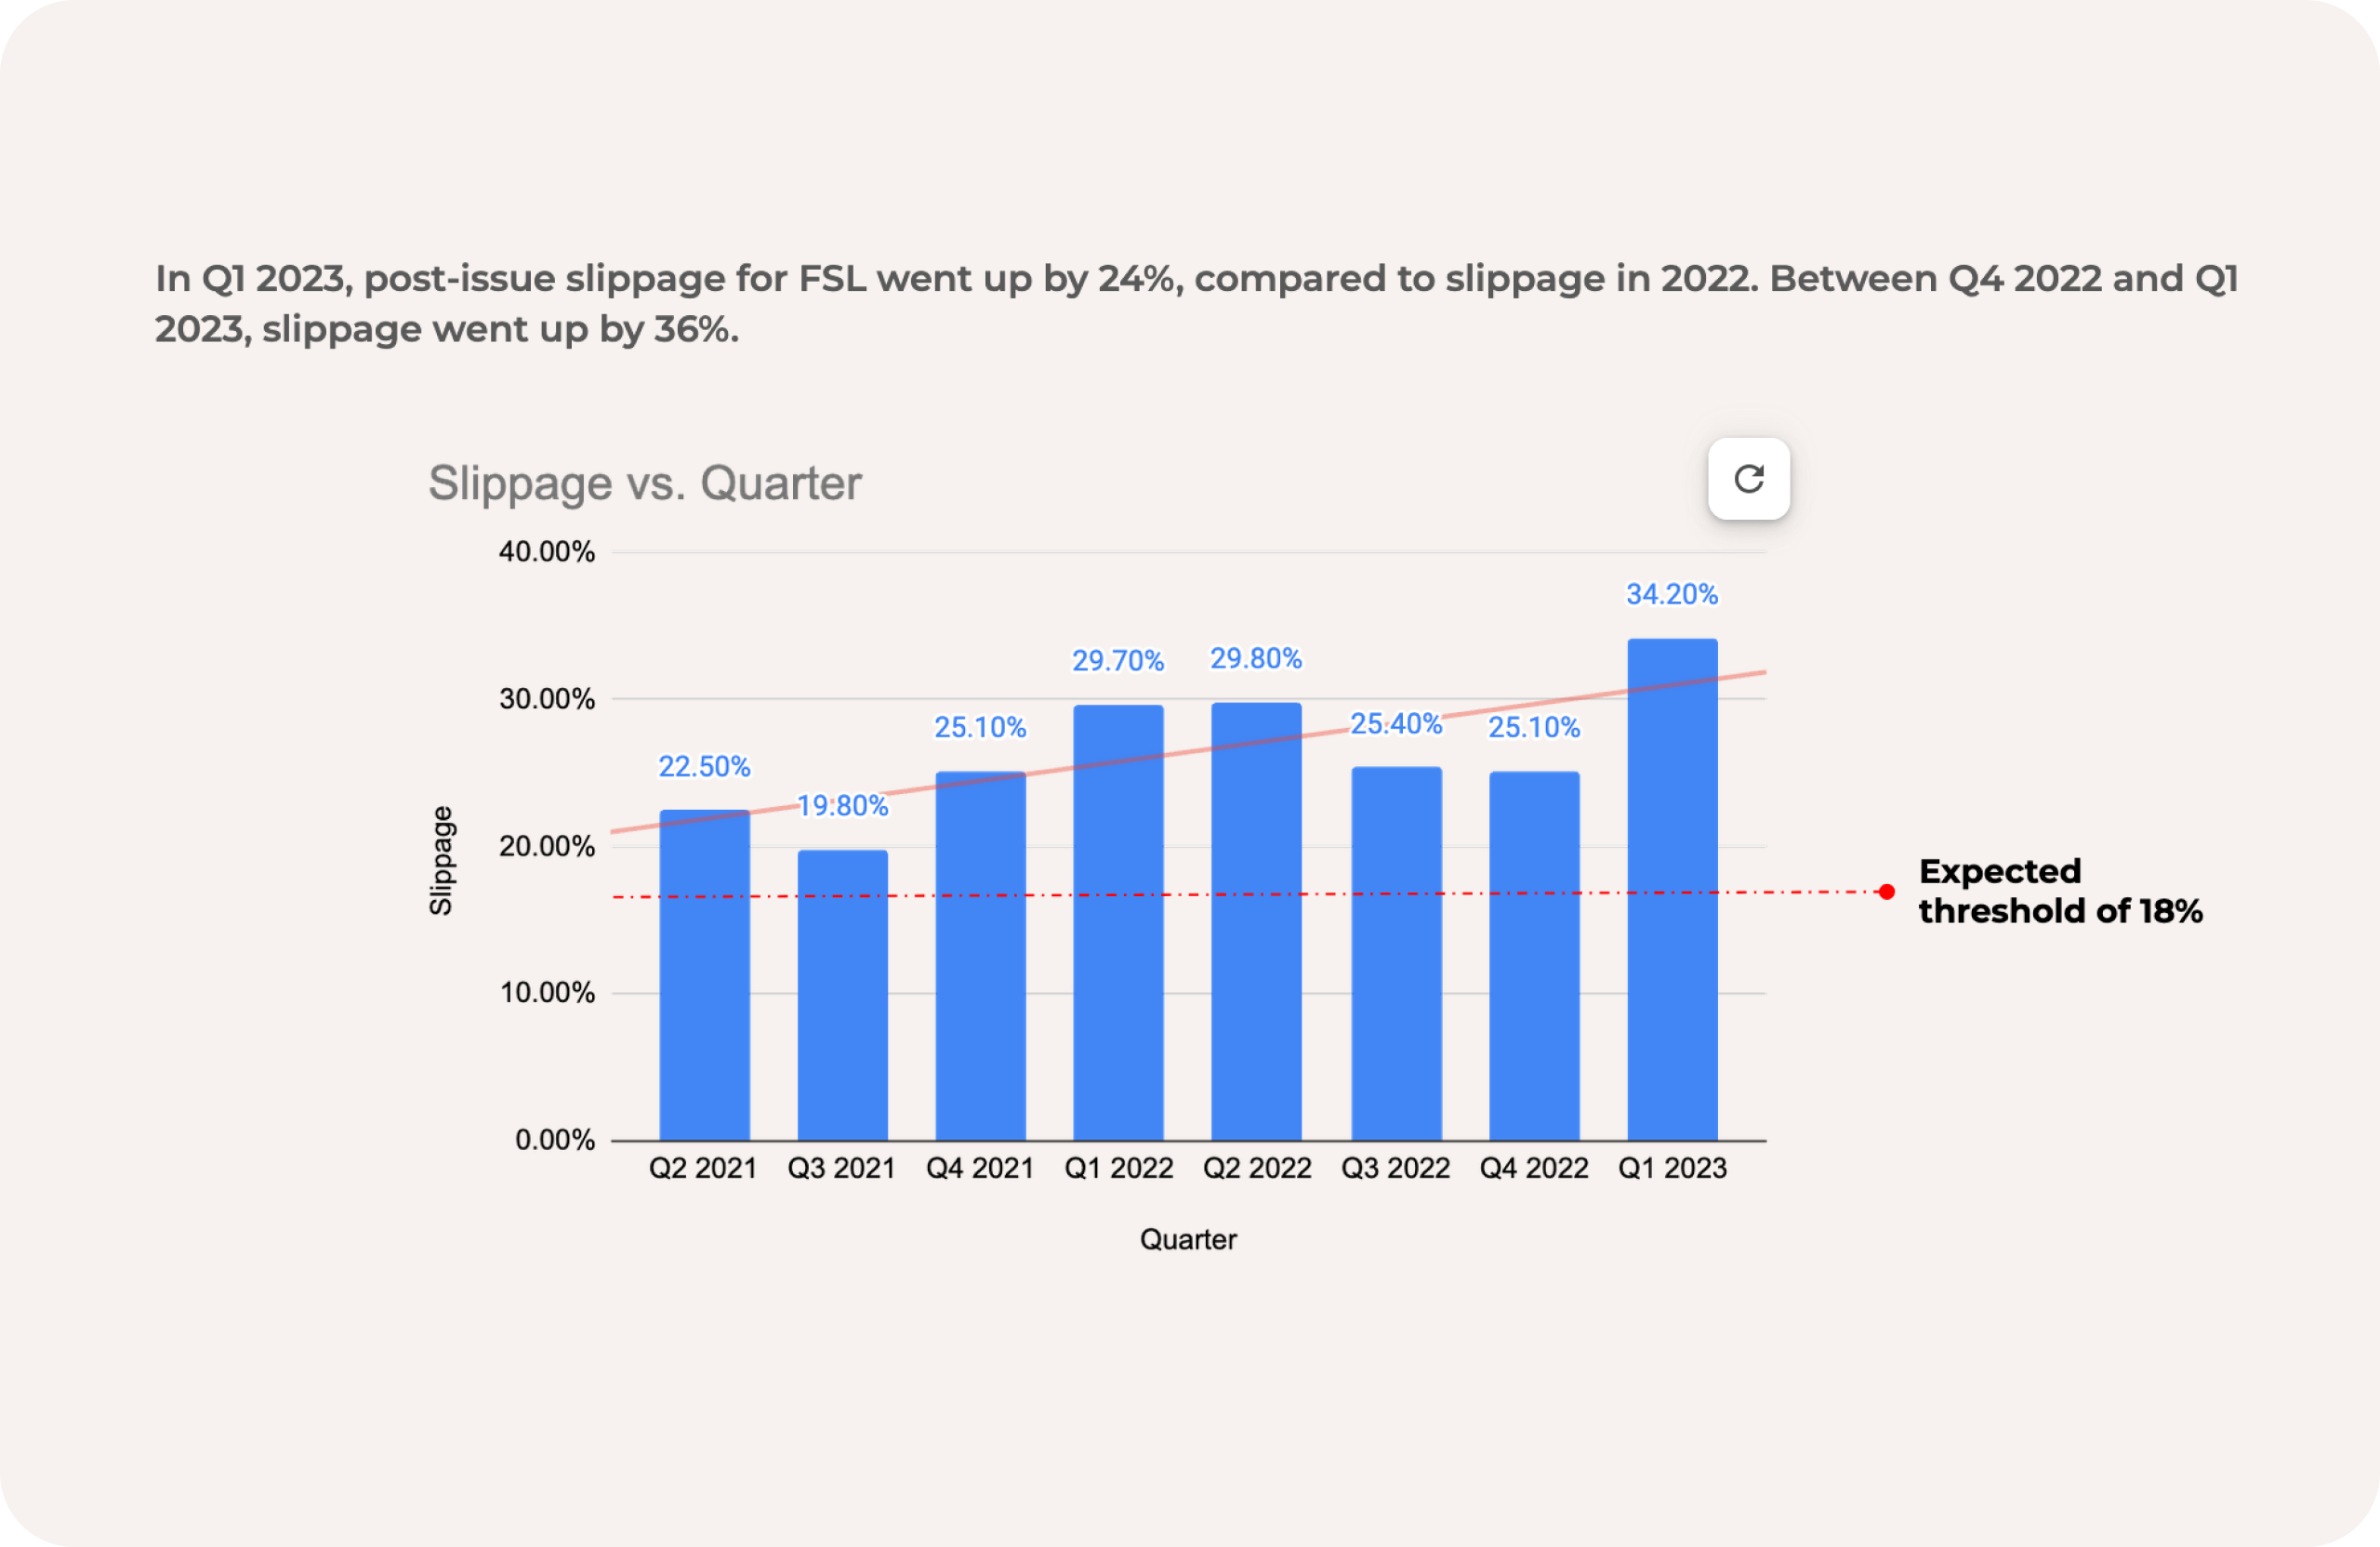Click the 34.20% data label
Screen dimensions: 2380x1547
[x=1671, y=594]
